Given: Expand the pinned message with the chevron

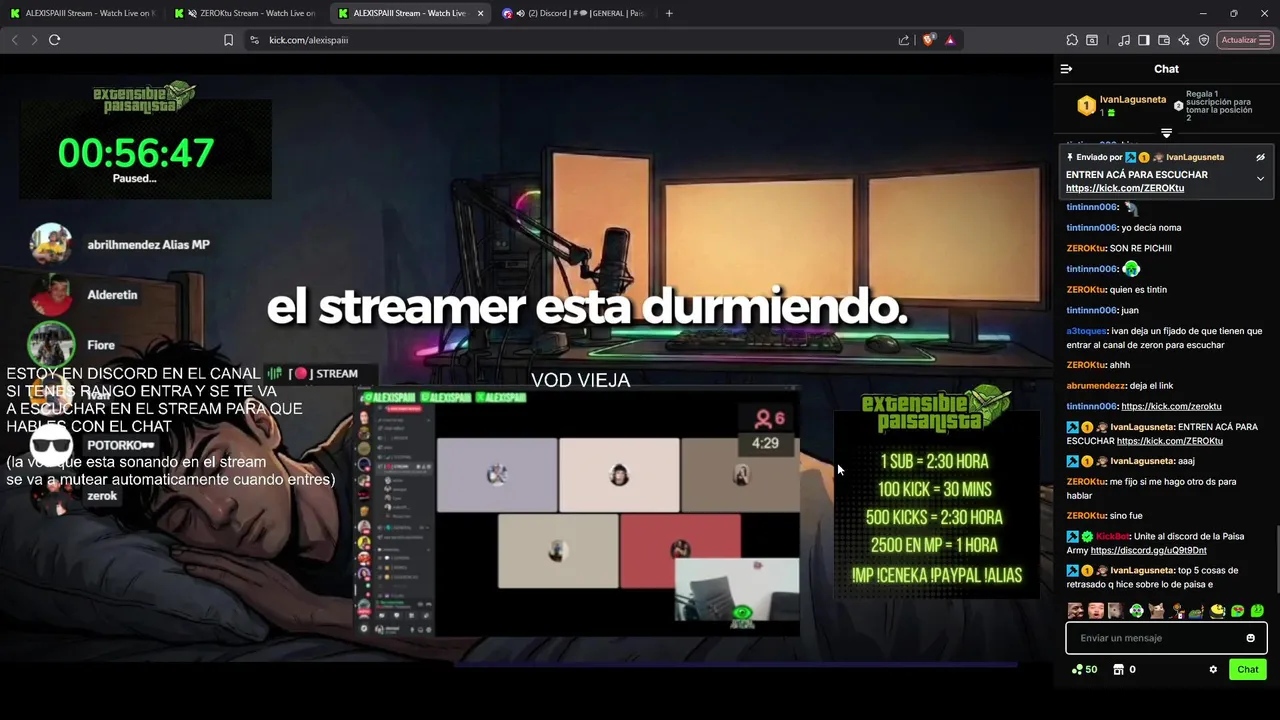Looking at the screenshot, I should click(x=1260, y=179).
